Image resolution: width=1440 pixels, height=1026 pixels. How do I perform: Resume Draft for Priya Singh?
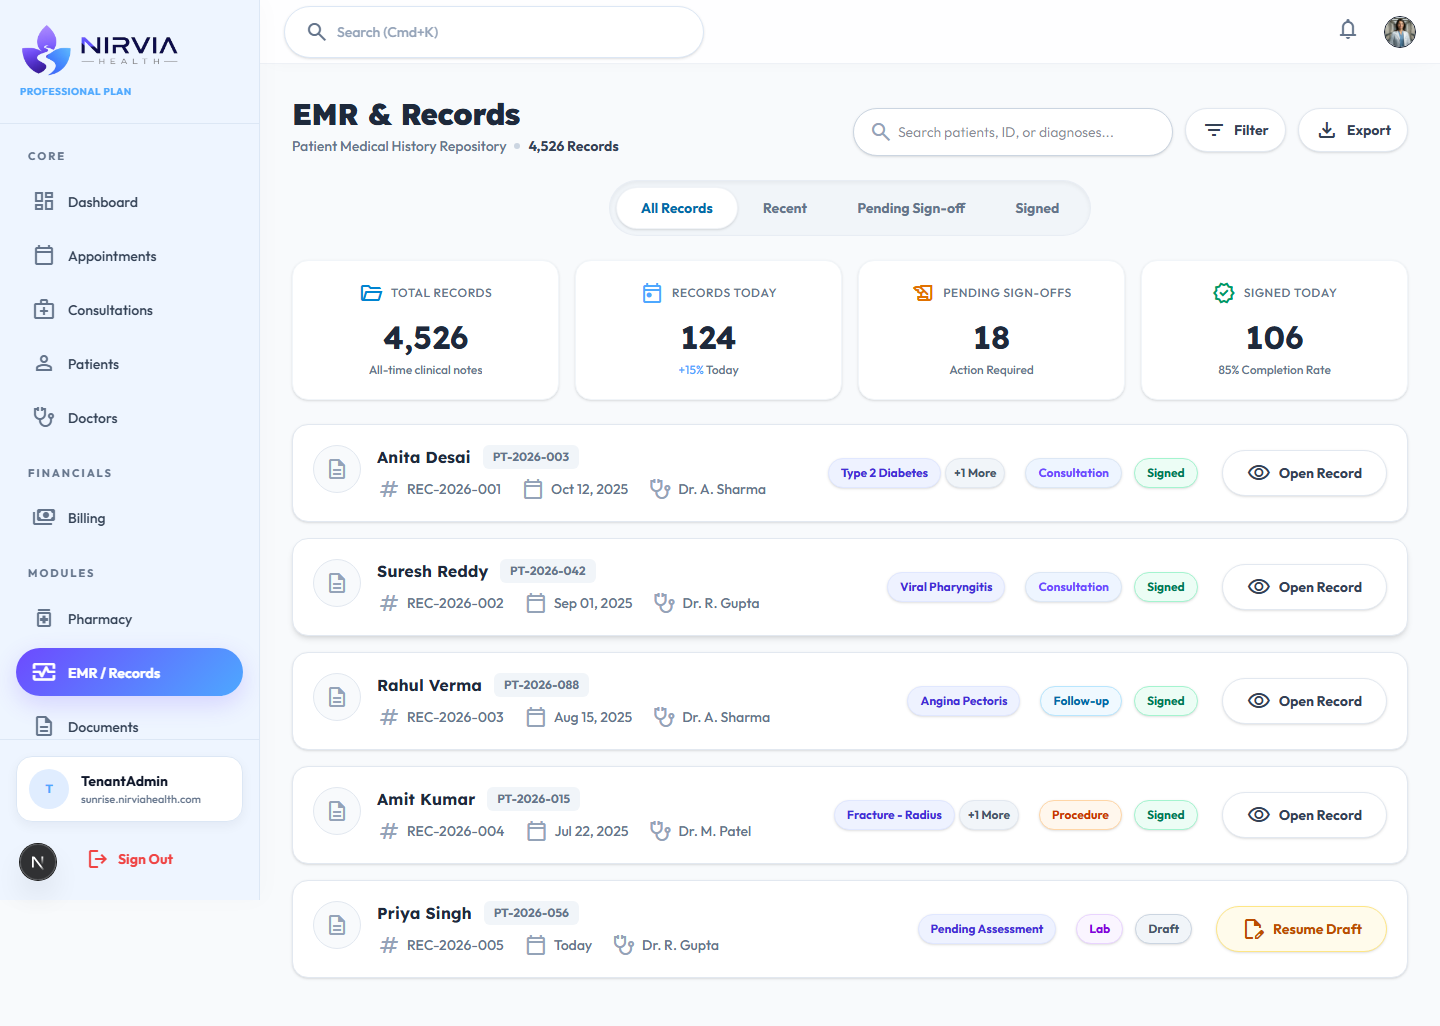click(1301, 929)
